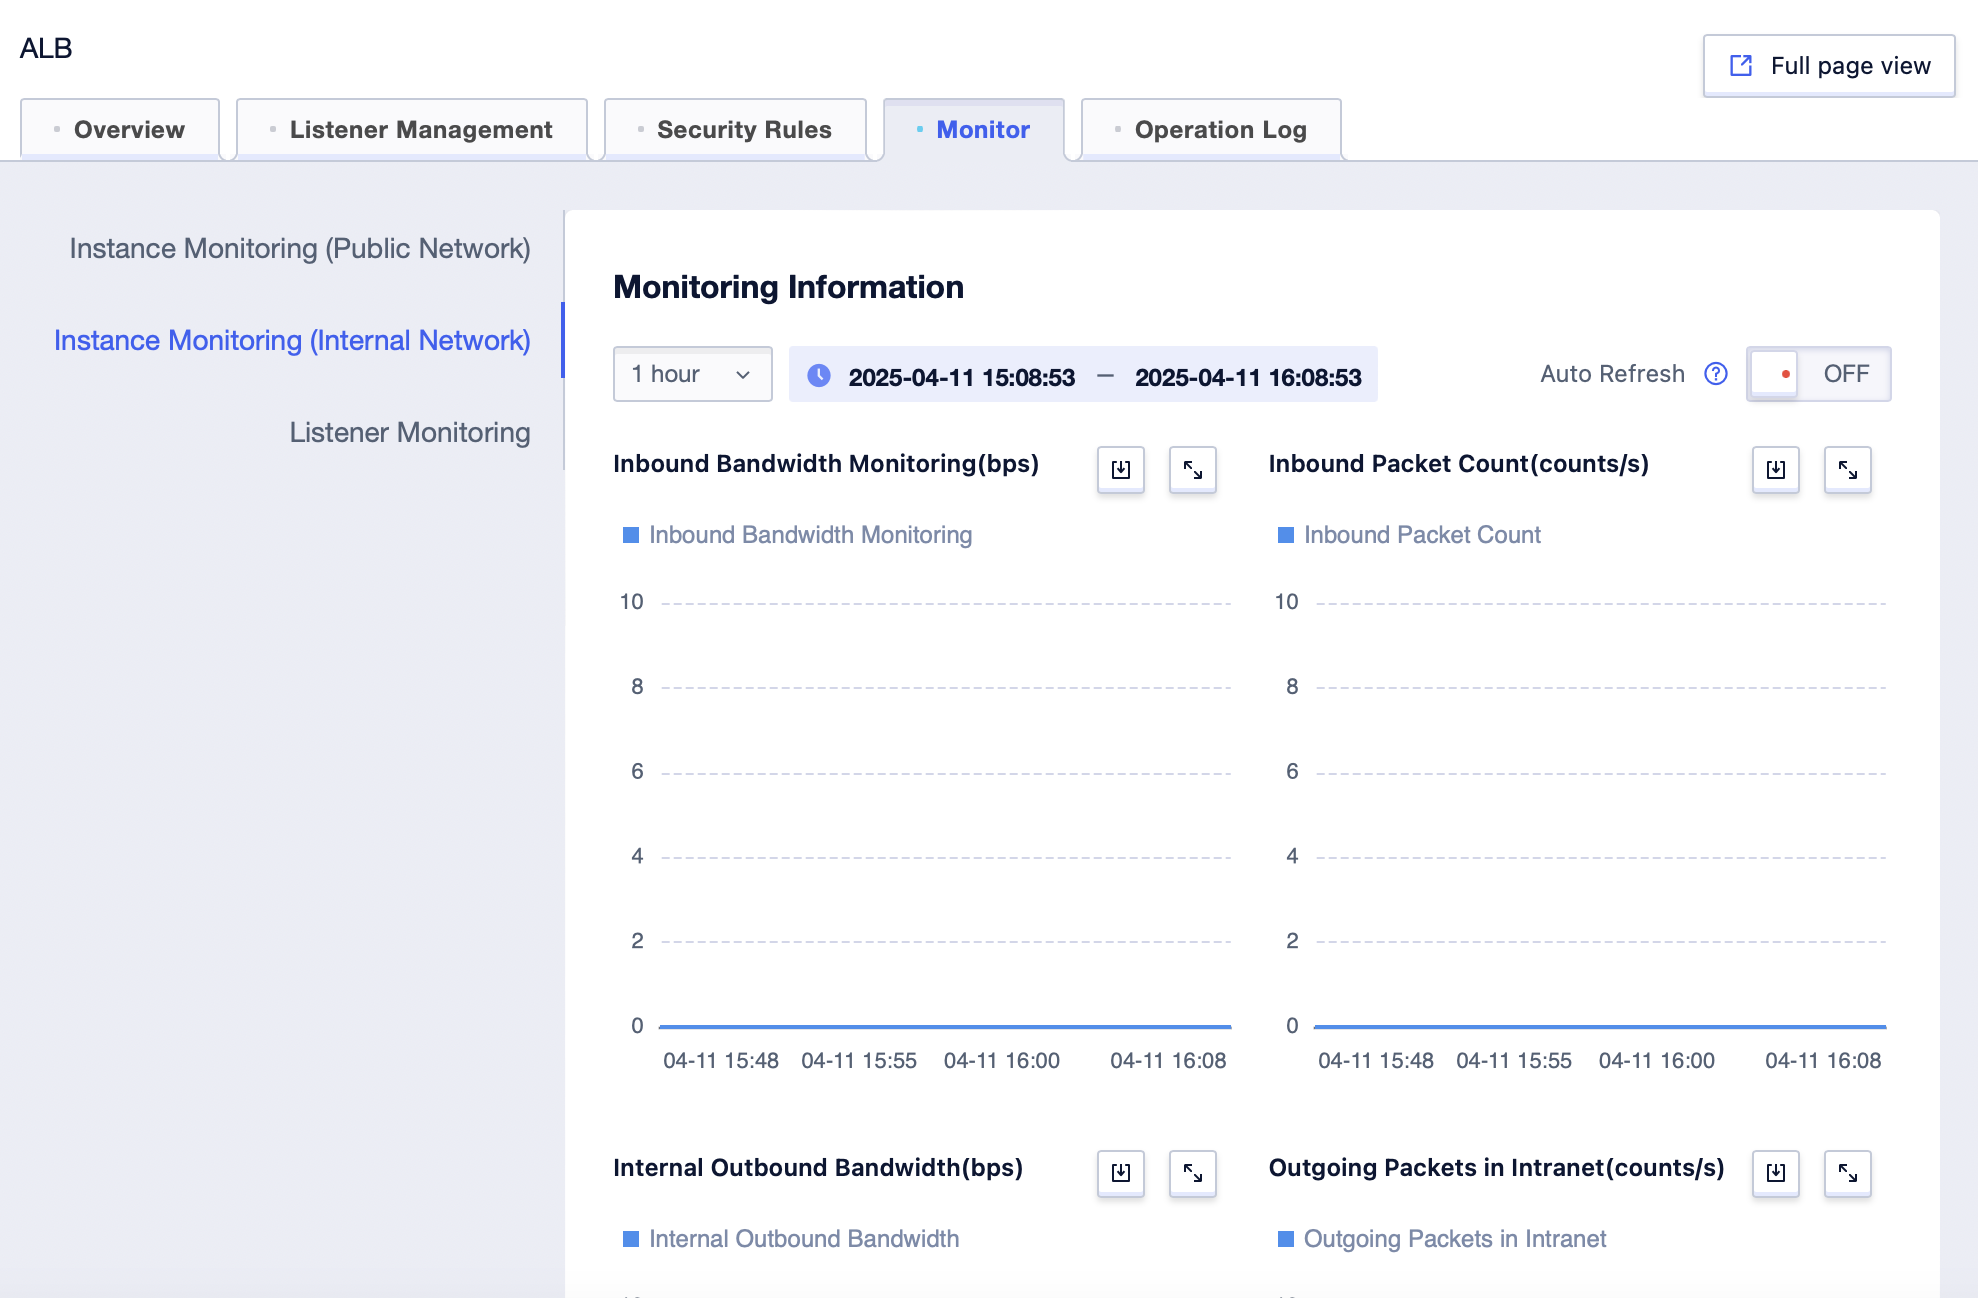Click the Inbound Packet Count chart line
Image resolution: width=1978 pixels, height=1298 pixels.
1600,1026
